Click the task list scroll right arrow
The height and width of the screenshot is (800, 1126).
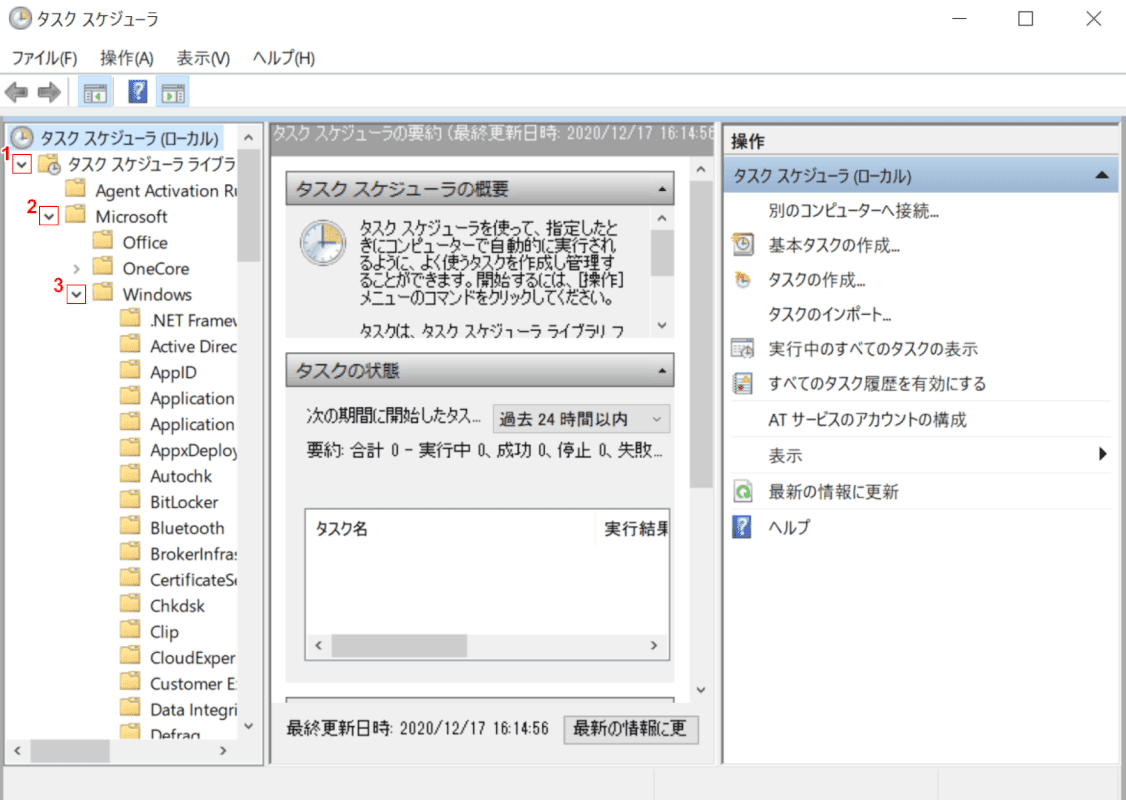coord(653,646)
